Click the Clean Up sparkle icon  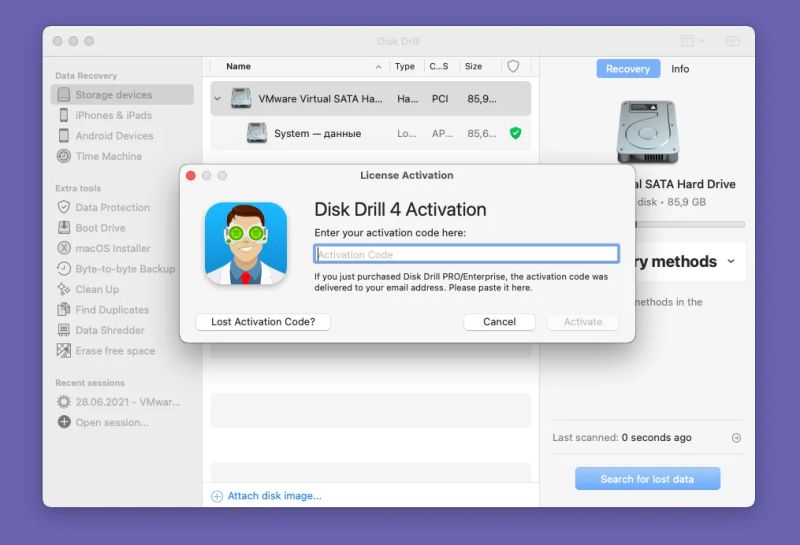pos(64,289)
